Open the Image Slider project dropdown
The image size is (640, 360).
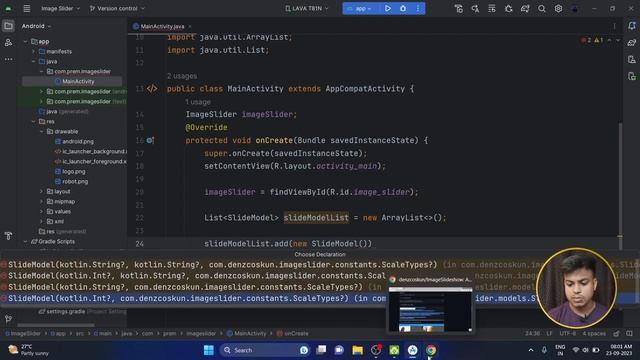tap(60, 8)
